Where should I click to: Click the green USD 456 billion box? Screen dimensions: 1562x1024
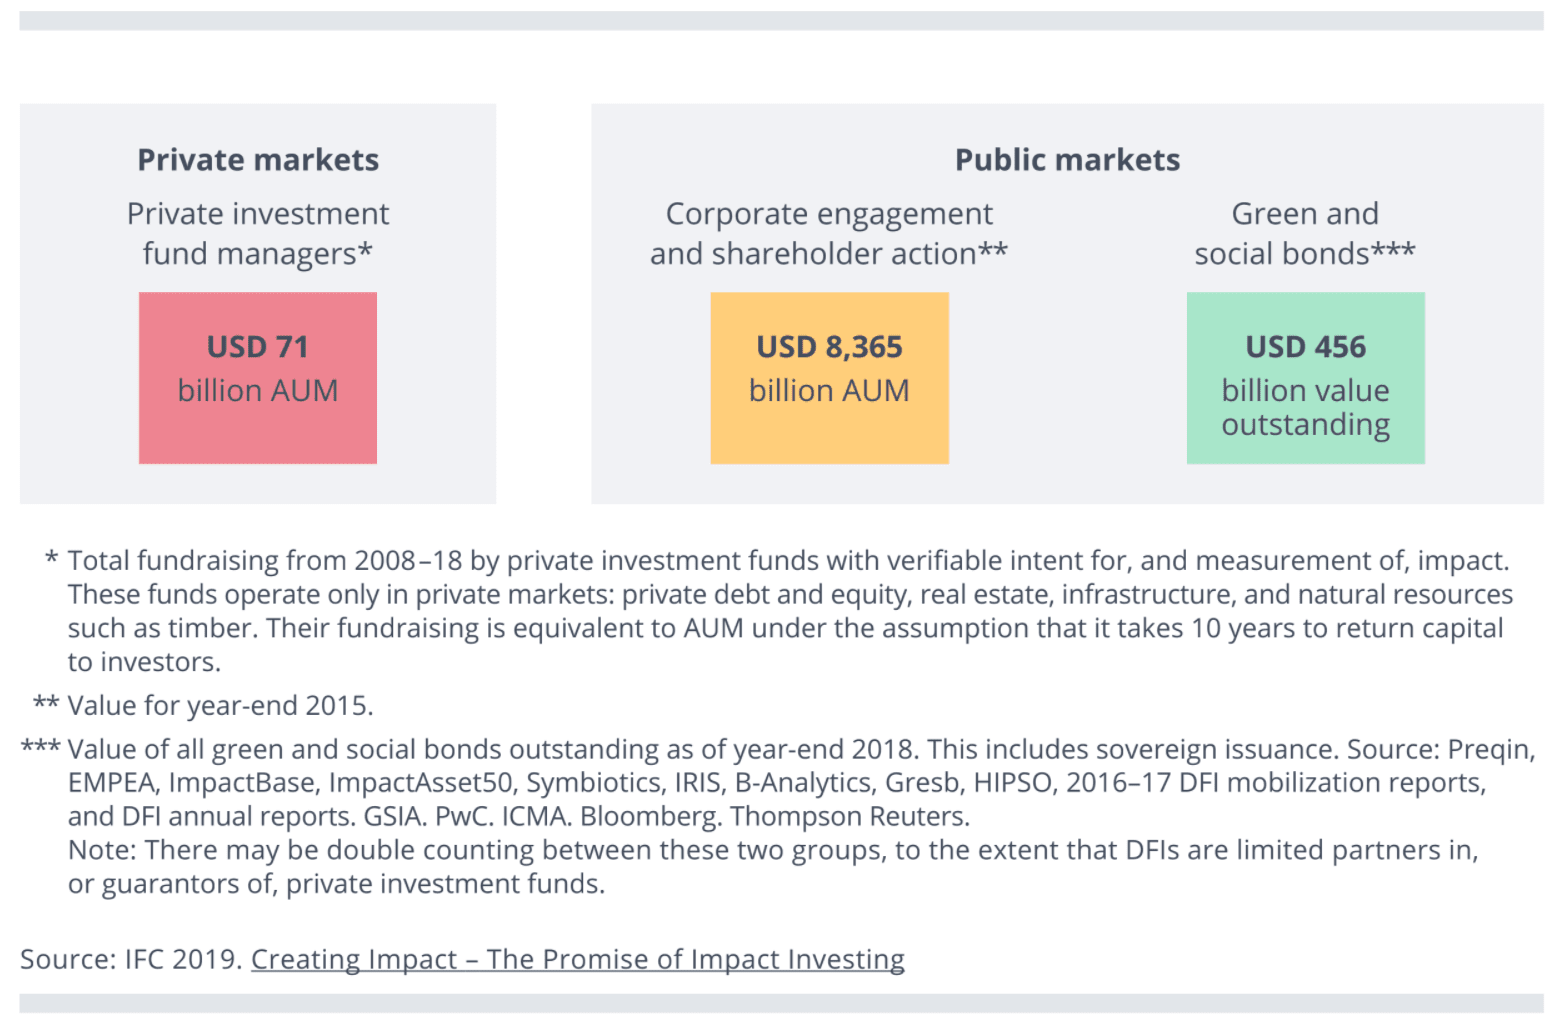click(x=1305, y=377)
